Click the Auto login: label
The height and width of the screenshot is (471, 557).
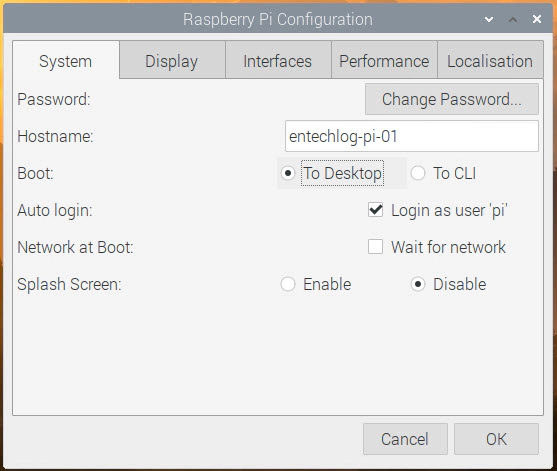(x=55, y=210)
